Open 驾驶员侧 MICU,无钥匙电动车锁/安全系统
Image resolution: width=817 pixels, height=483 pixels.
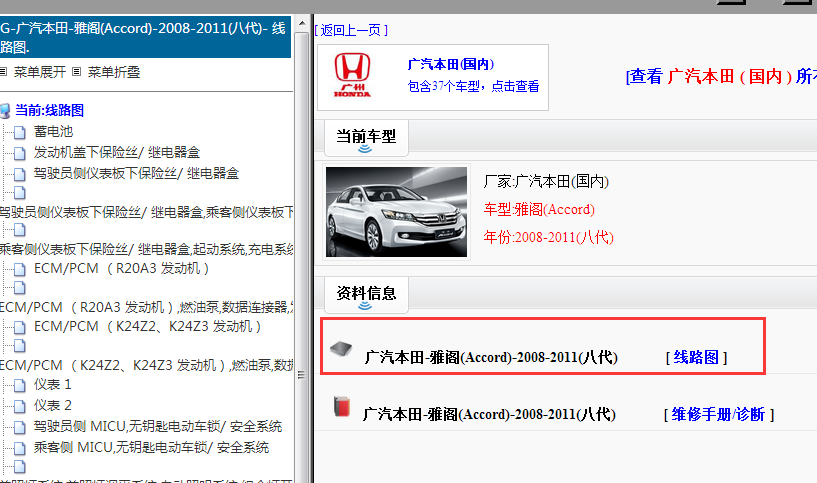(x=158, y=426)
